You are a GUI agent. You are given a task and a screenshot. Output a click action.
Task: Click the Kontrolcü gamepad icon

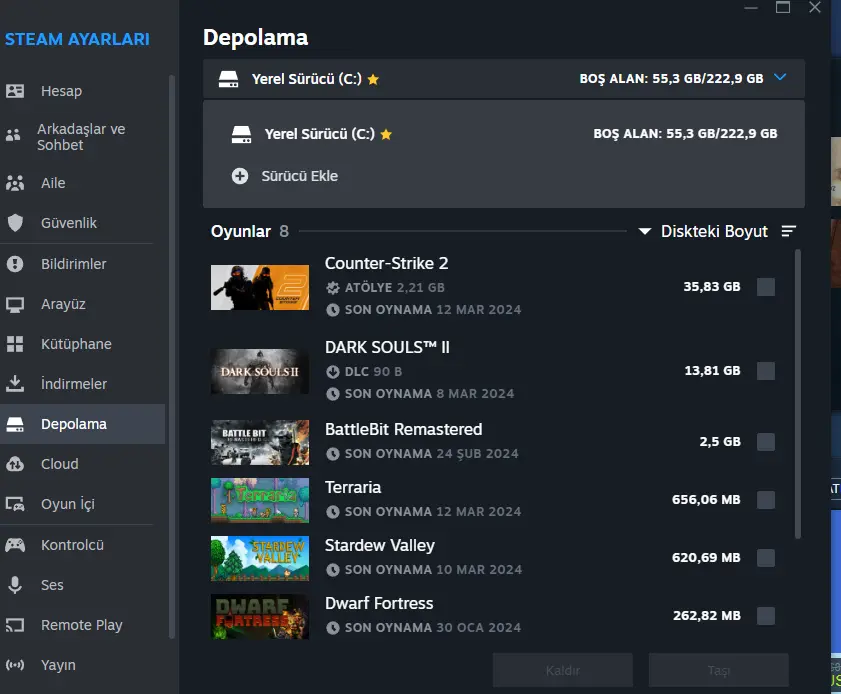[15, 545]
